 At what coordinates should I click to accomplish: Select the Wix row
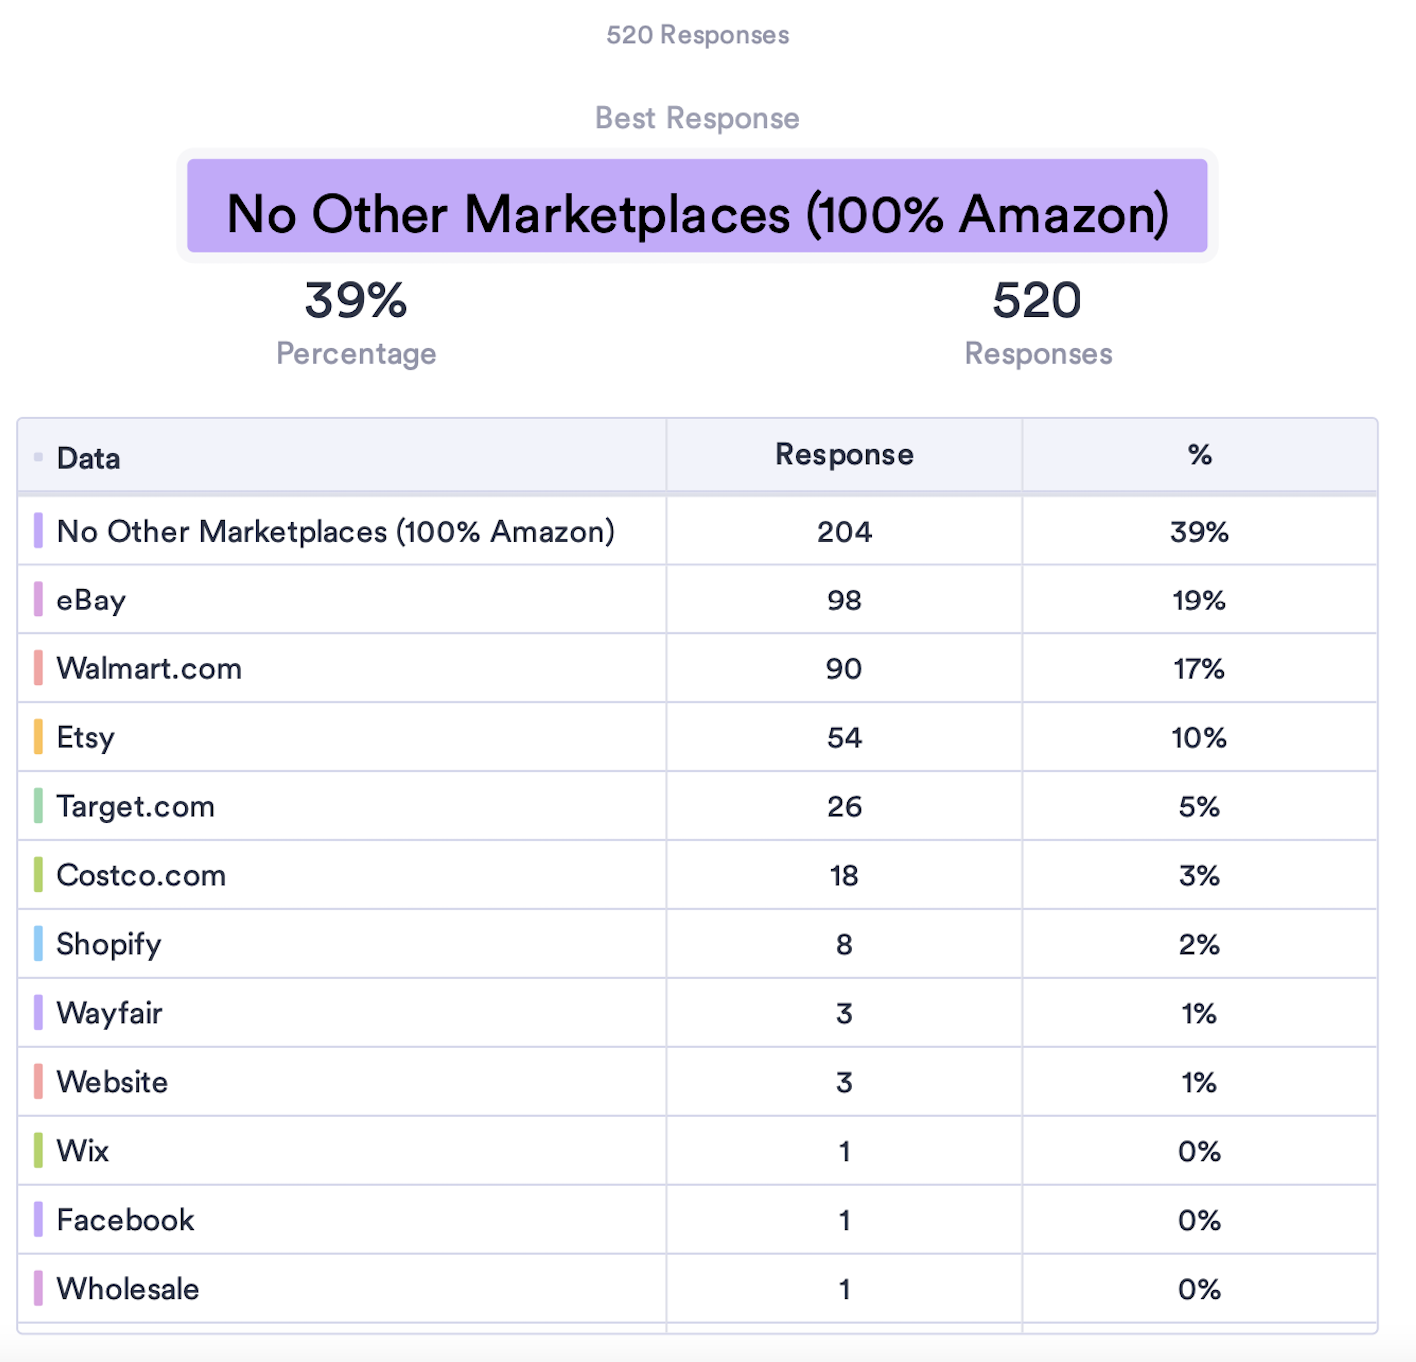coord(697,1151)
